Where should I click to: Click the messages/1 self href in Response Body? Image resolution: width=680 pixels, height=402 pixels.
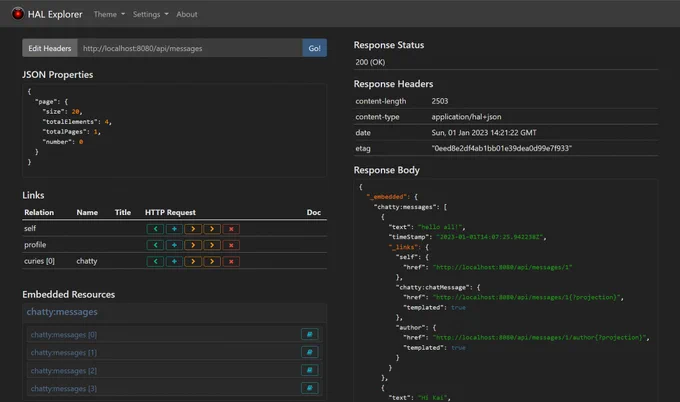pyautogui.click(x=502, y=268)
